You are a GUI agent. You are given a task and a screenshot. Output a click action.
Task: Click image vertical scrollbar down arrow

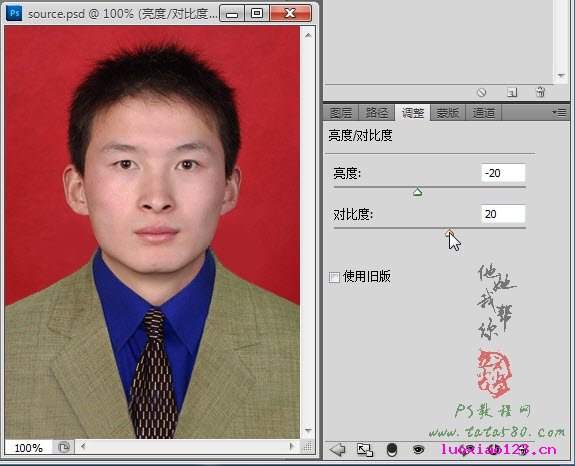pos(308,431)
